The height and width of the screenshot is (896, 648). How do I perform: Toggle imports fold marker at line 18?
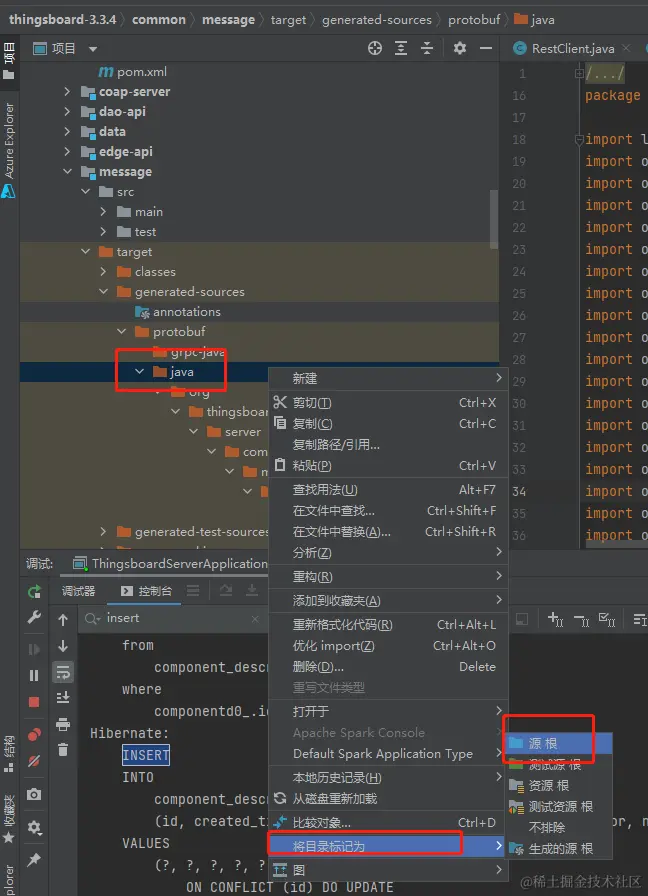pos(579,139)
